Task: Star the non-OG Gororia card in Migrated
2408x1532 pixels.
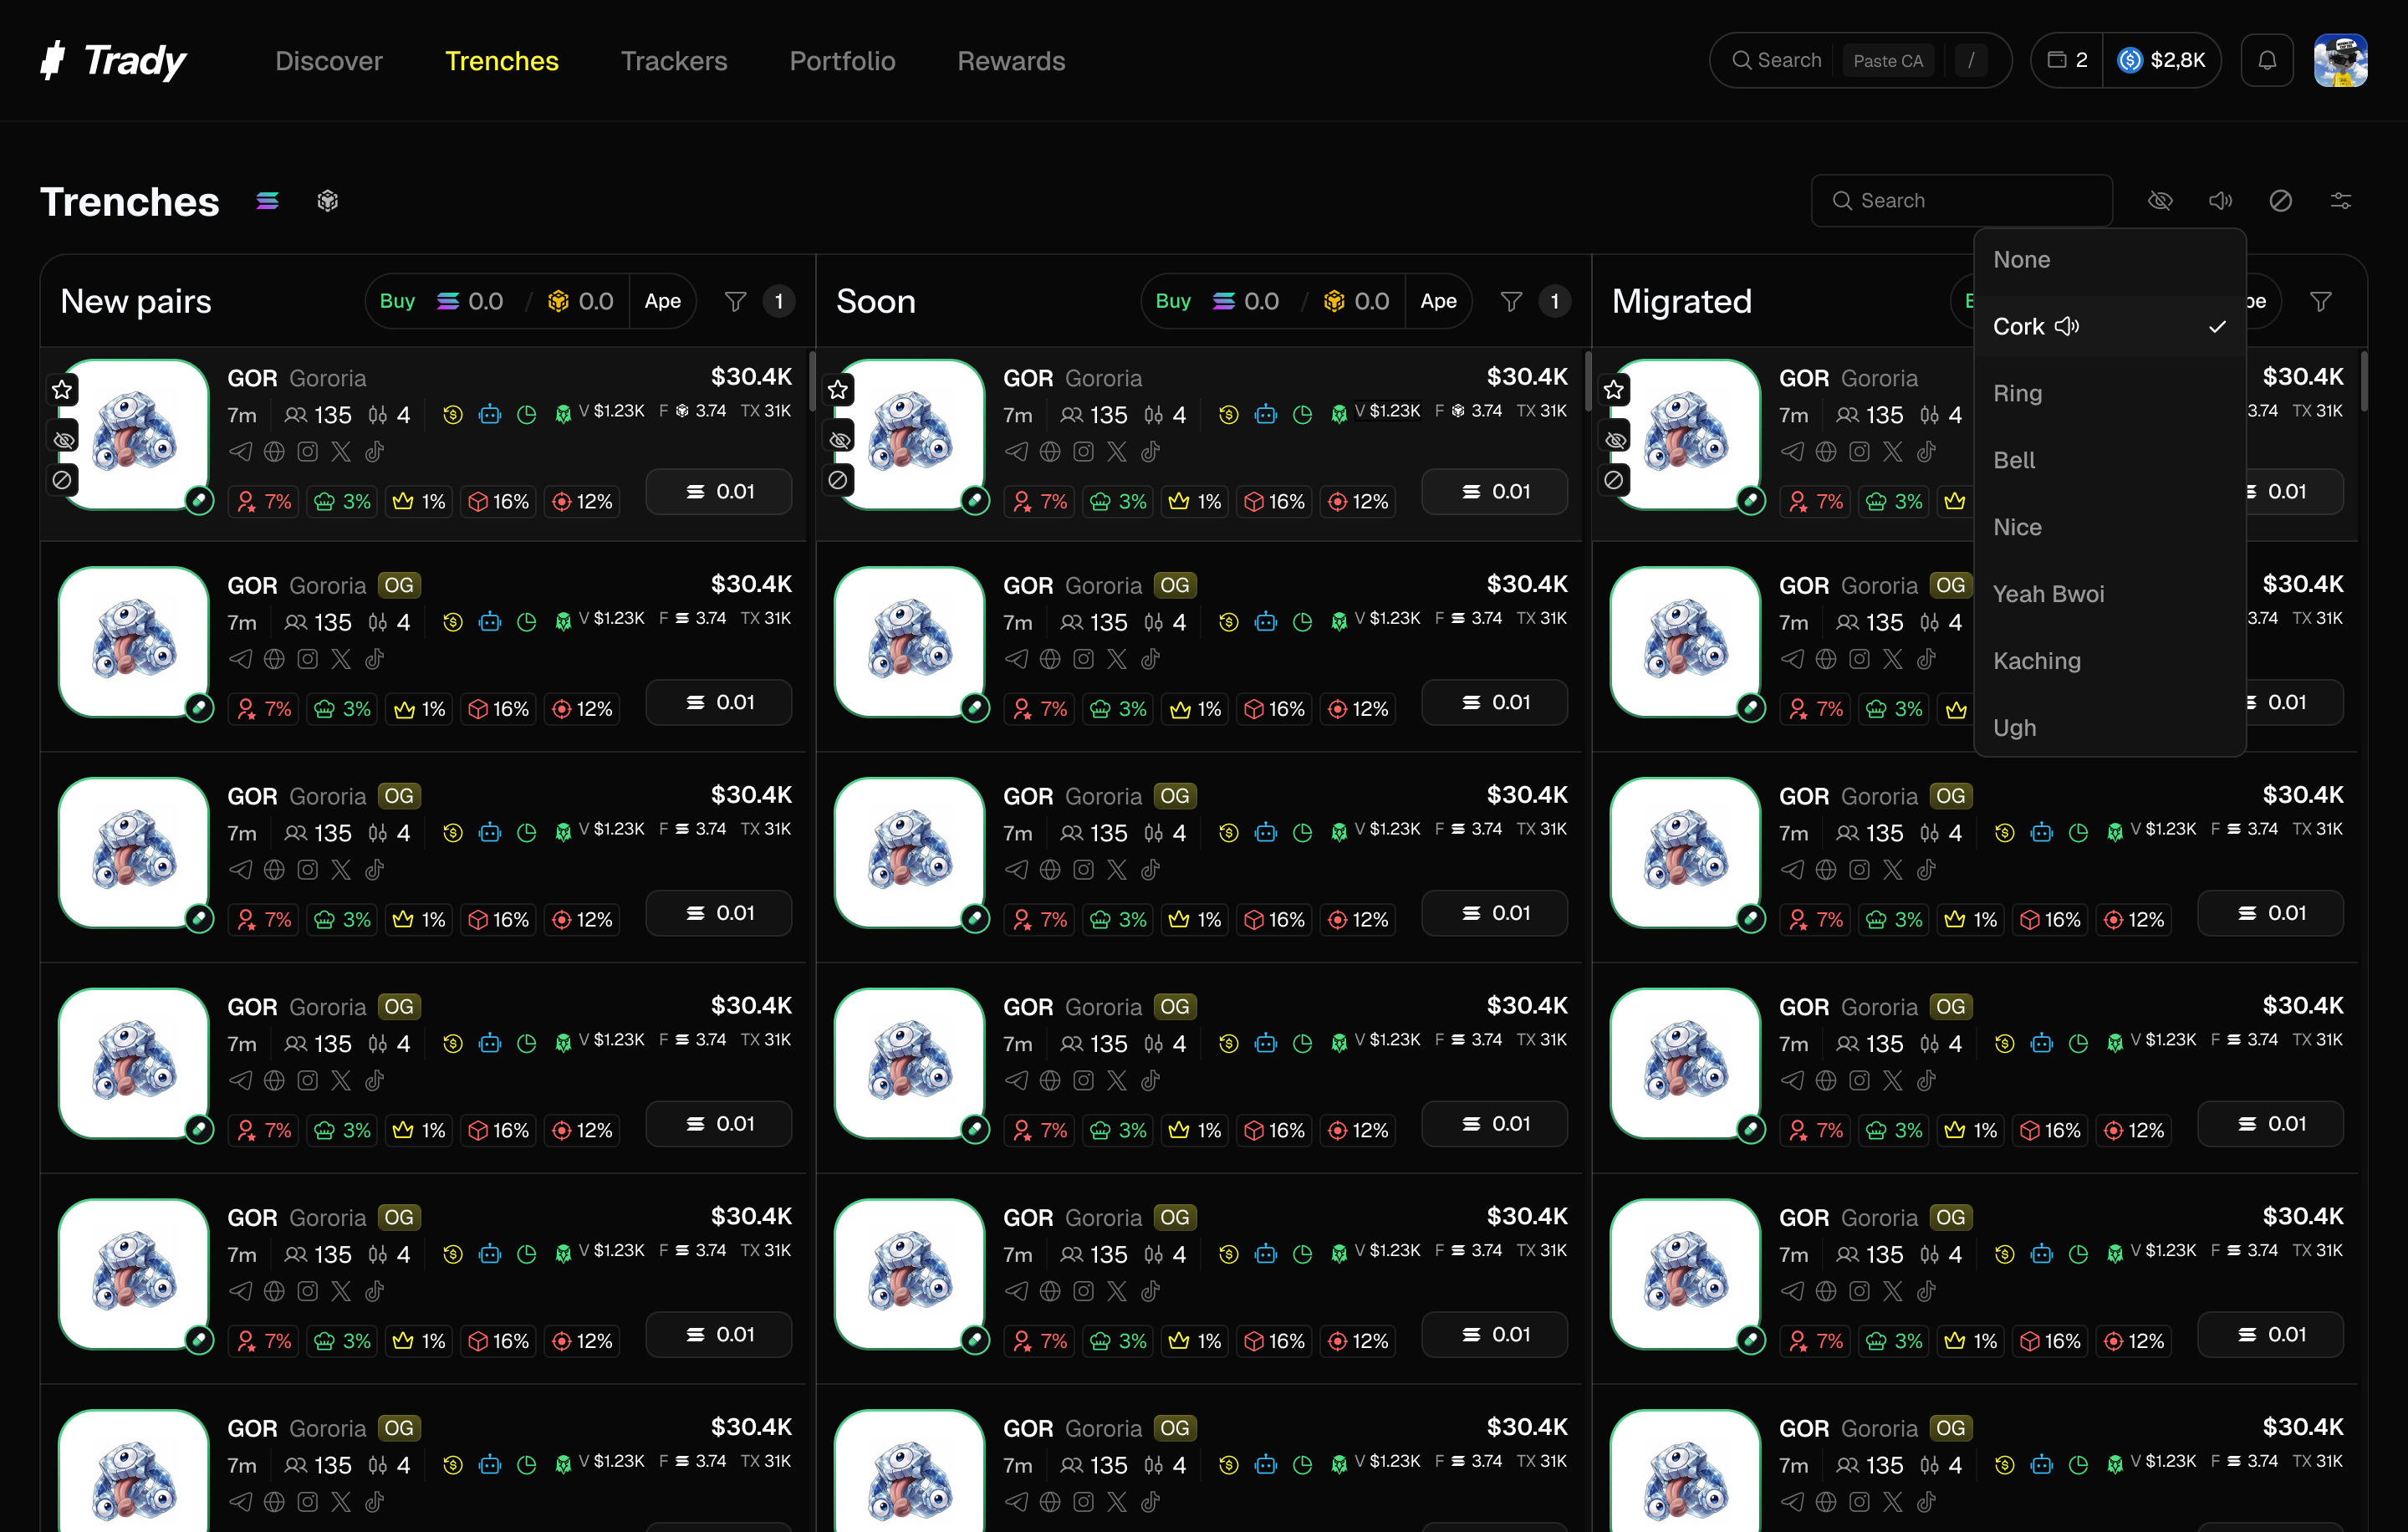Action: [x=1614, y=389]
